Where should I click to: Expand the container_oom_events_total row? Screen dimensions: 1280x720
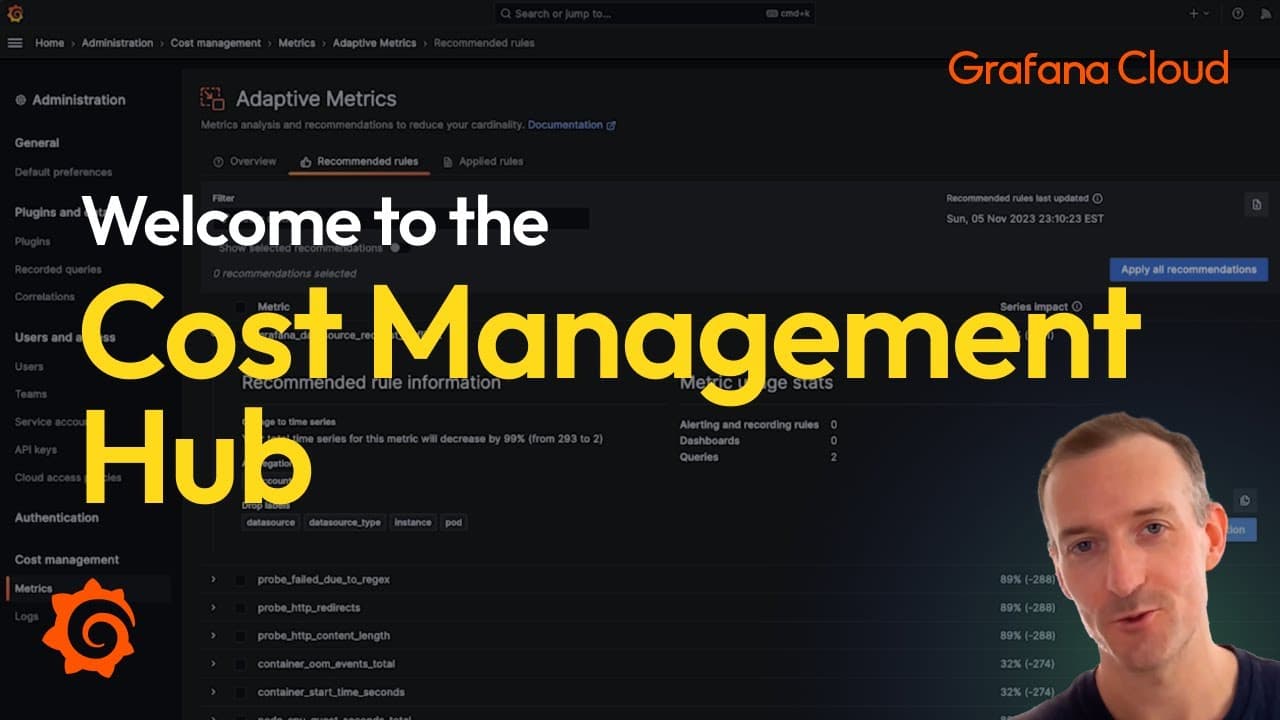(x=213, y=663)
